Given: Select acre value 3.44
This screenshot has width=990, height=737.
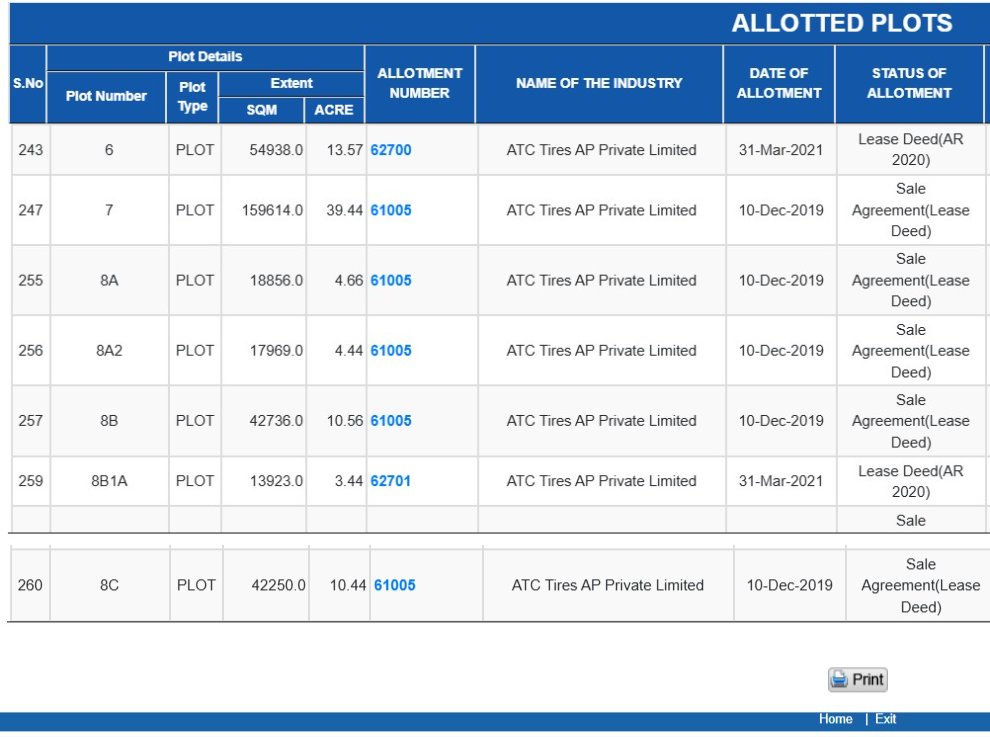Looking at the screenshot, I should 349,481.
